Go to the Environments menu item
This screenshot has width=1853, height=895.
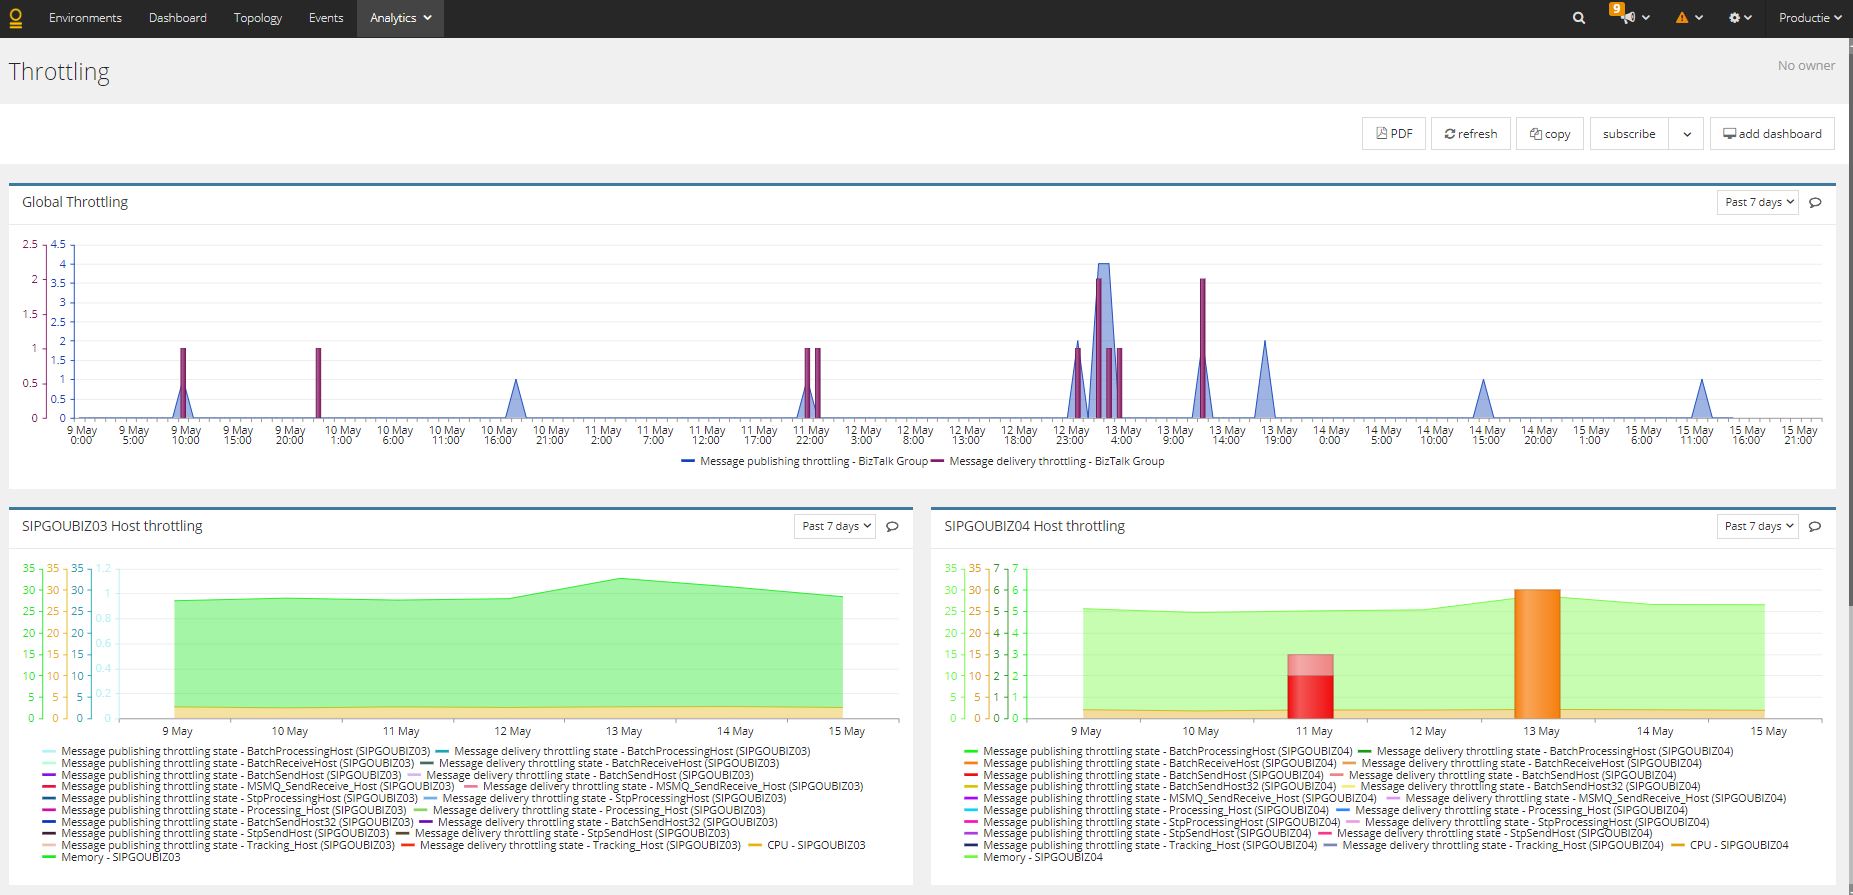(85, 18)
